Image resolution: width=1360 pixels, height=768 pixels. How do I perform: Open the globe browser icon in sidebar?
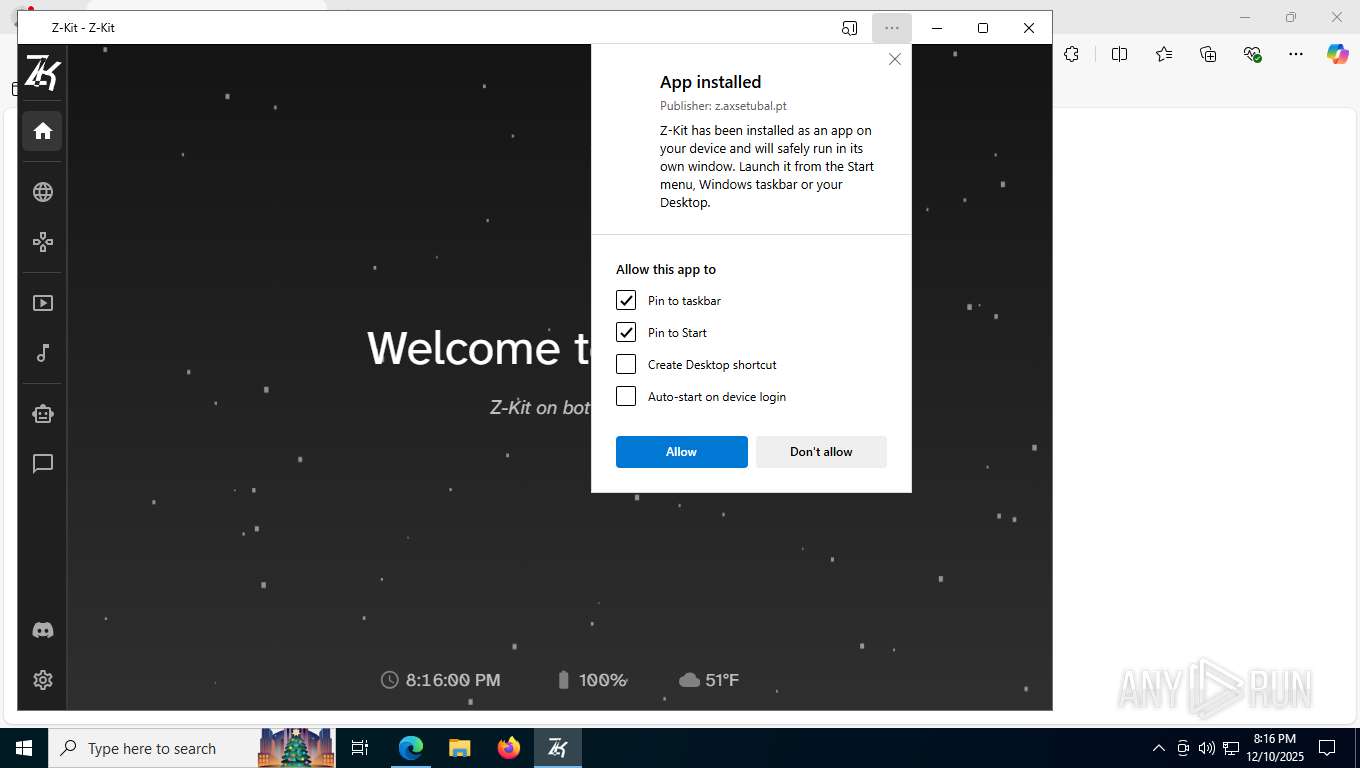pyautogui.click(x=42, y=192)
